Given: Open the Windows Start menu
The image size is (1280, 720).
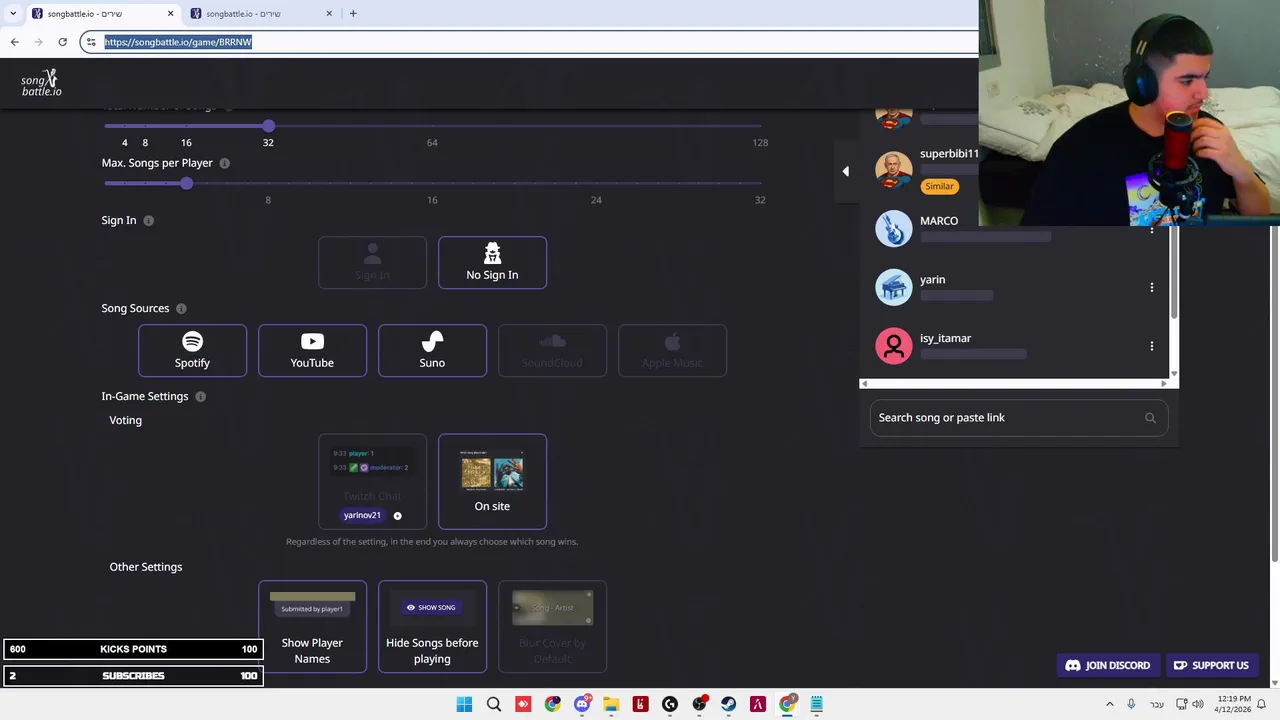Looking at the screenshot, I should [464, 705].
